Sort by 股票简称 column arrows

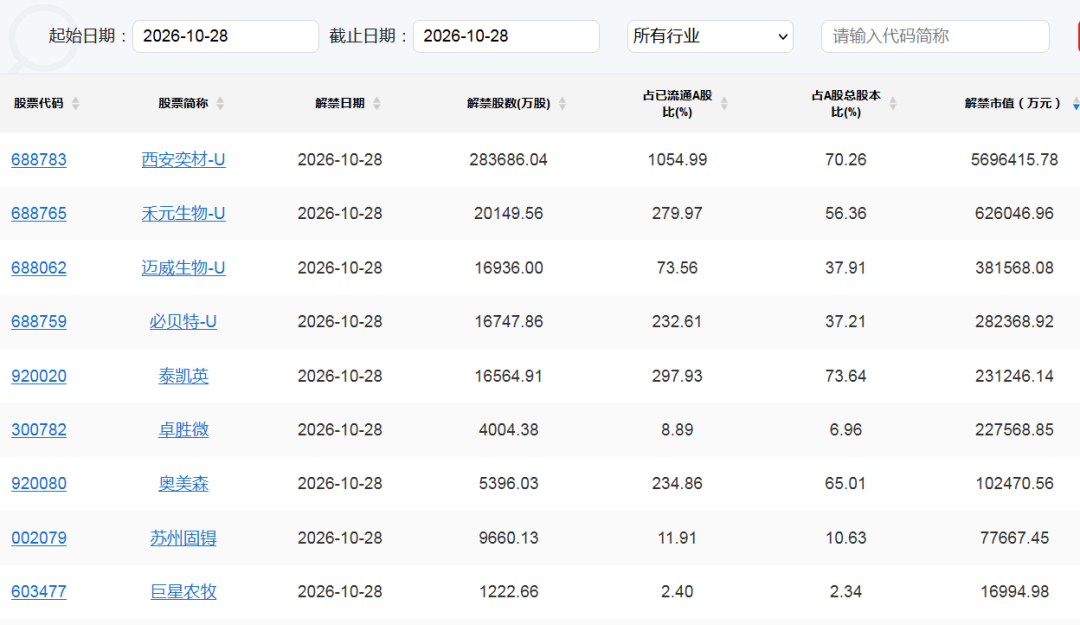(x=220, y=103)
